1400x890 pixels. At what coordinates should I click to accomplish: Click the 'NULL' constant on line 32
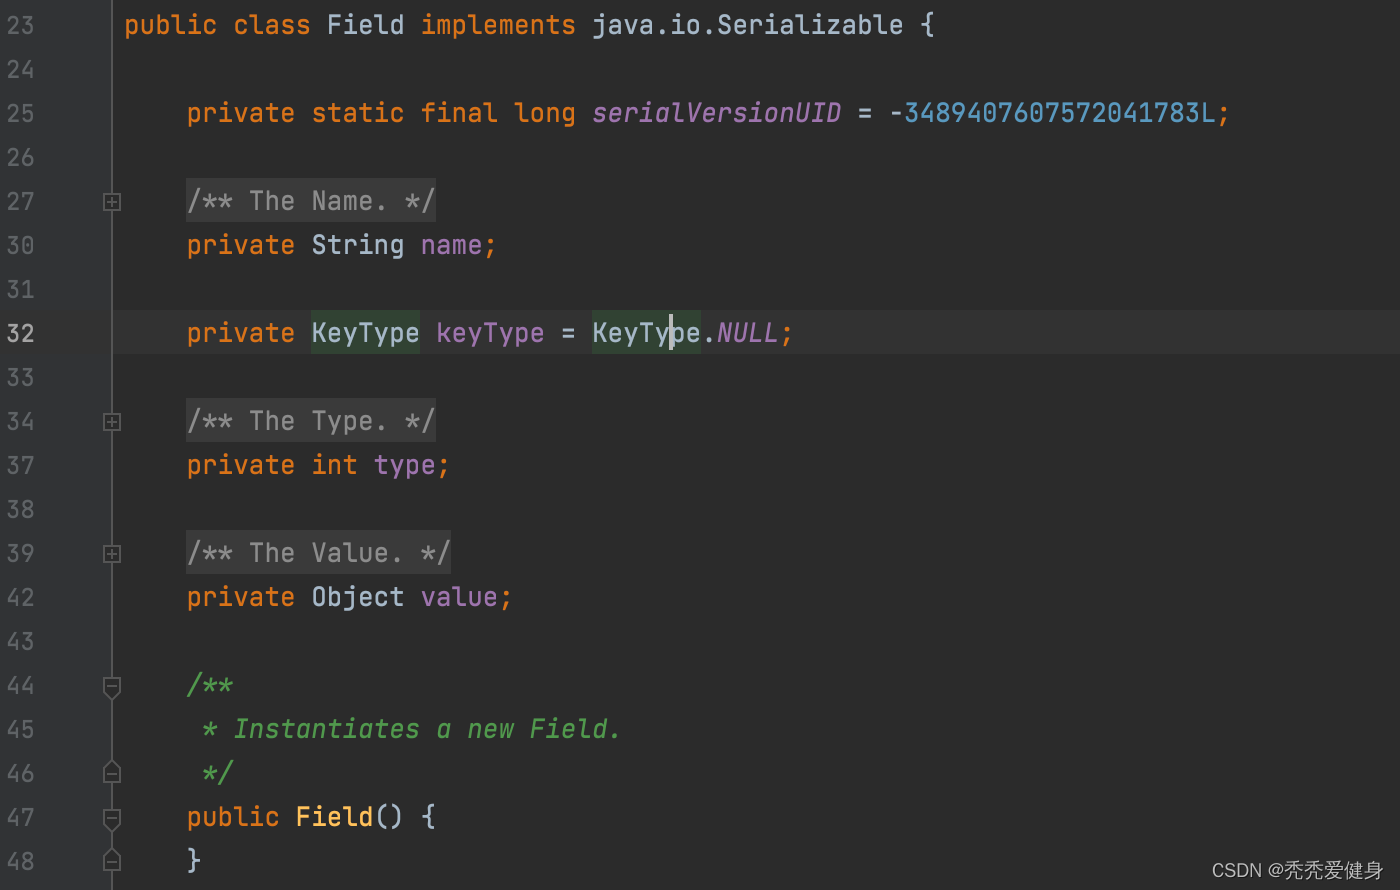coord(748,333)
